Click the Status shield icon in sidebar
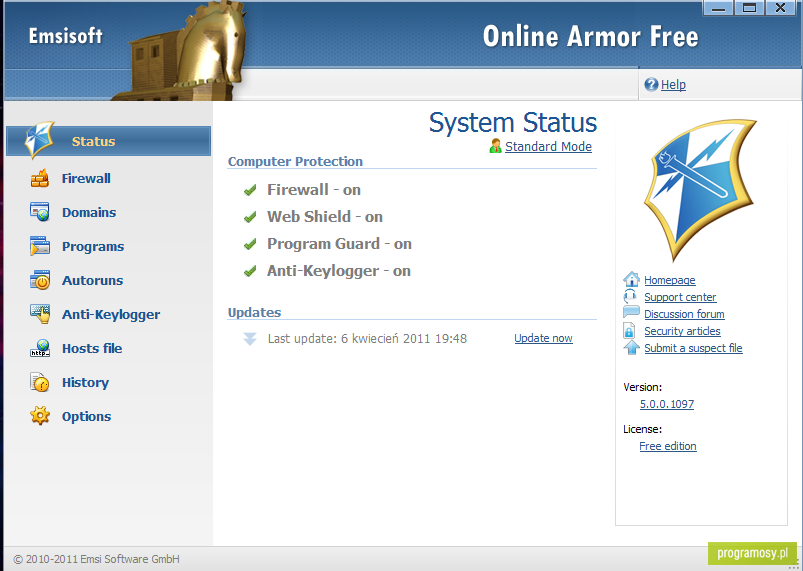This screenshot has width=803, height=571. pyautogui.click(x=39, y=139)
